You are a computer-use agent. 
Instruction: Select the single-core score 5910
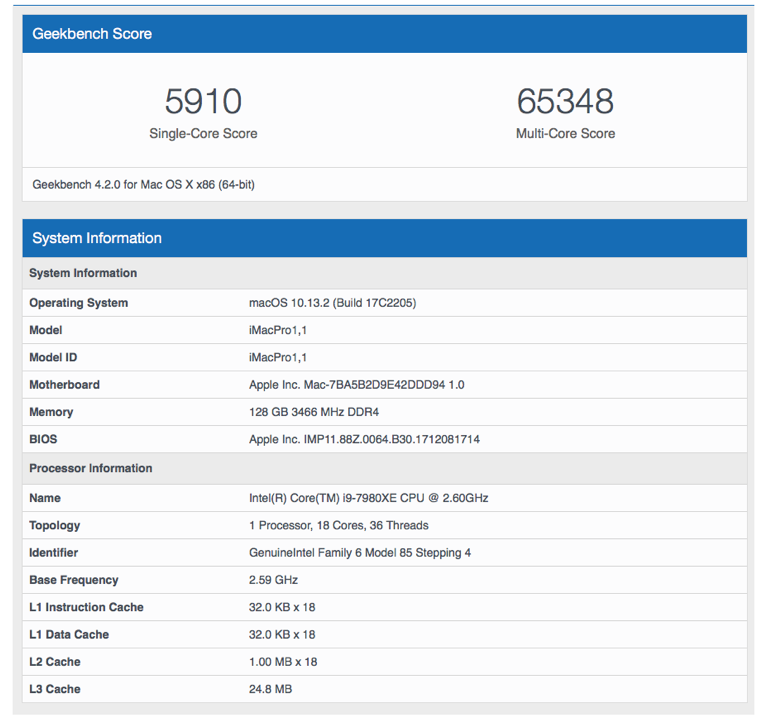click(x=203, y=101)
